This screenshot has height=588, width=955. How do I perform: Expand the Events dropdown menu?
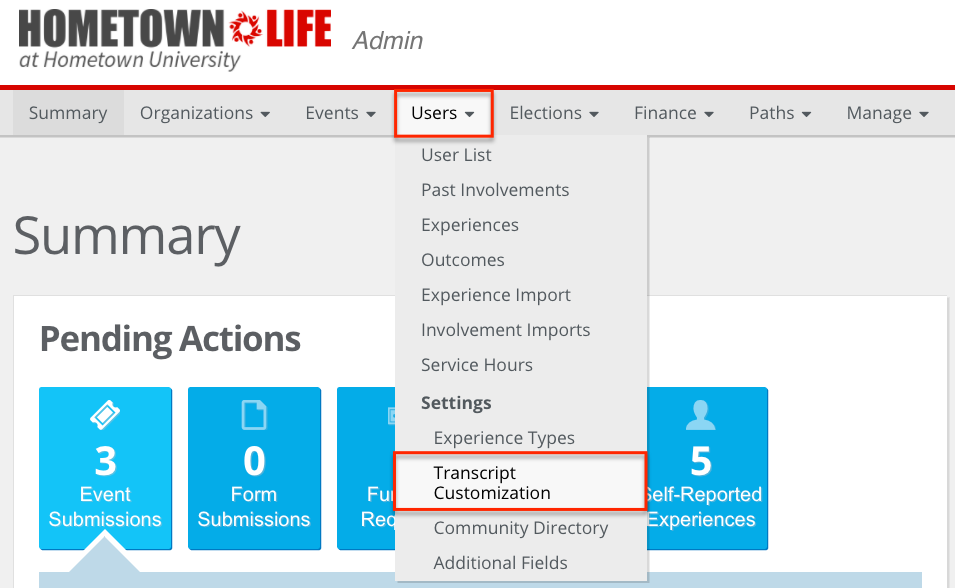[x=340, y=113]
